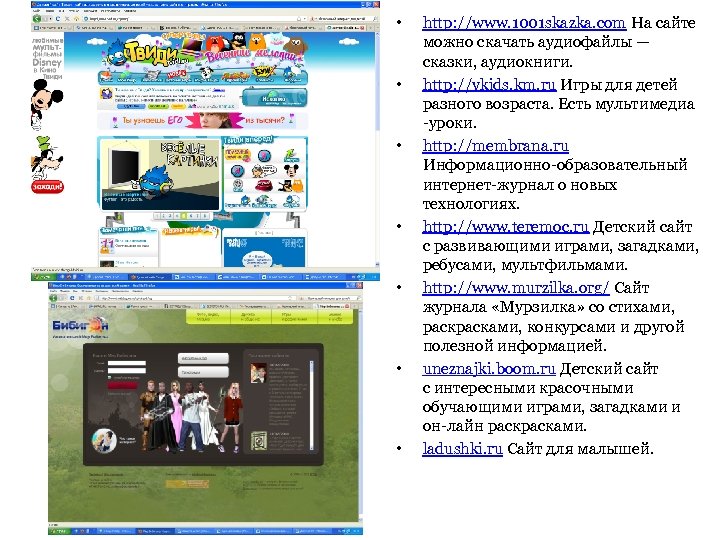
Task: Click the upper login input field on Bibigon page
Action: (126, 363)
